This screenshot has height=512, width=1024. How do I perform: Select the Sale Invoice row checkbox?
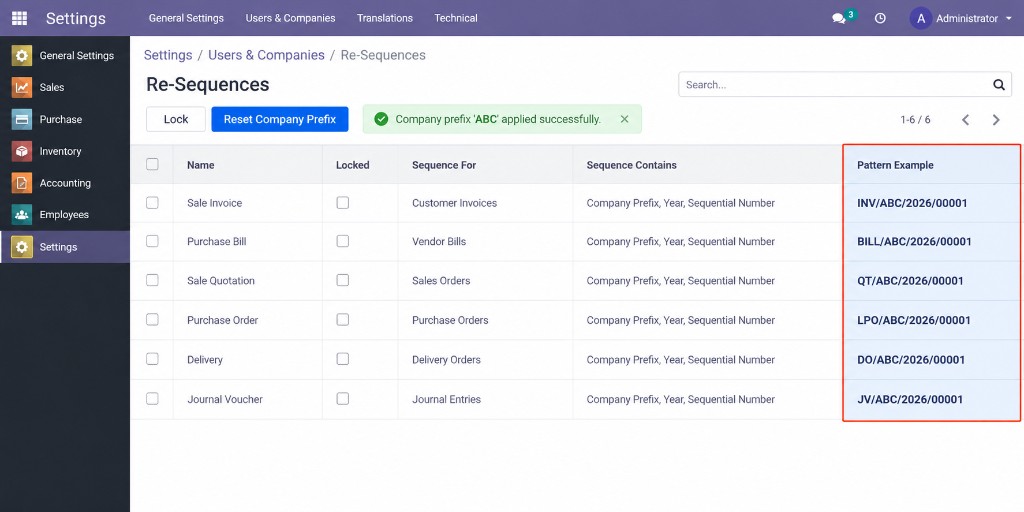point(152,202)
